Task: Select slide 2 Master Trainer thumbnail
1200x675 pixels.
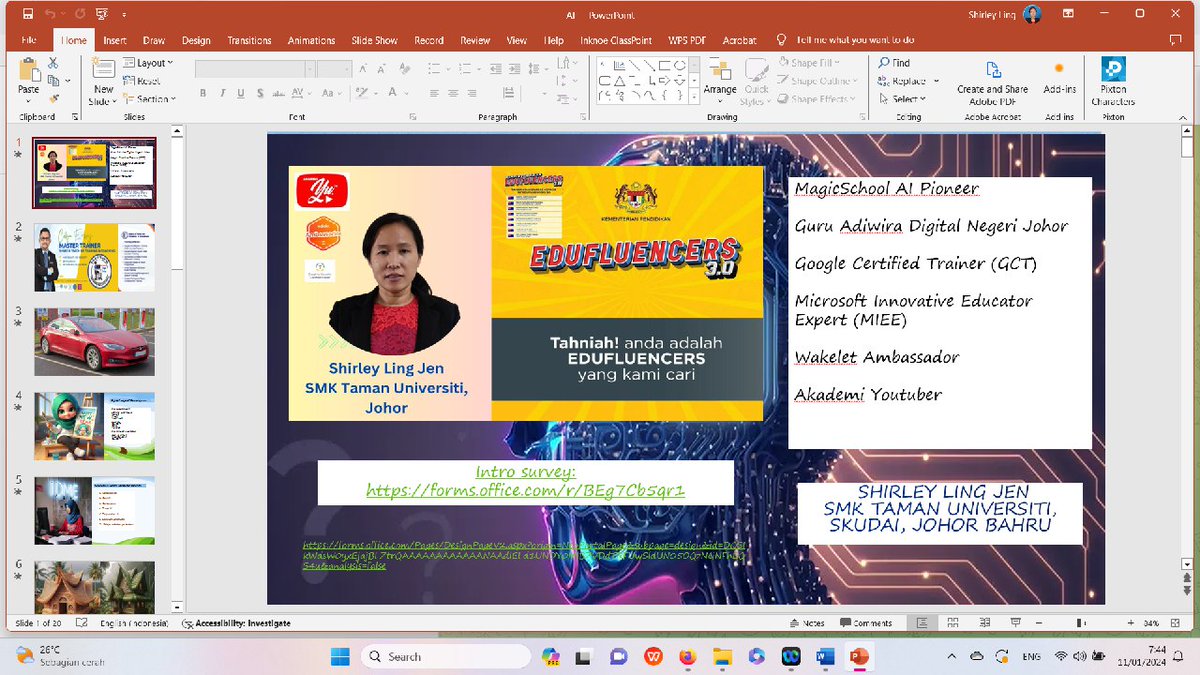Action: click(x=95, y=257)
